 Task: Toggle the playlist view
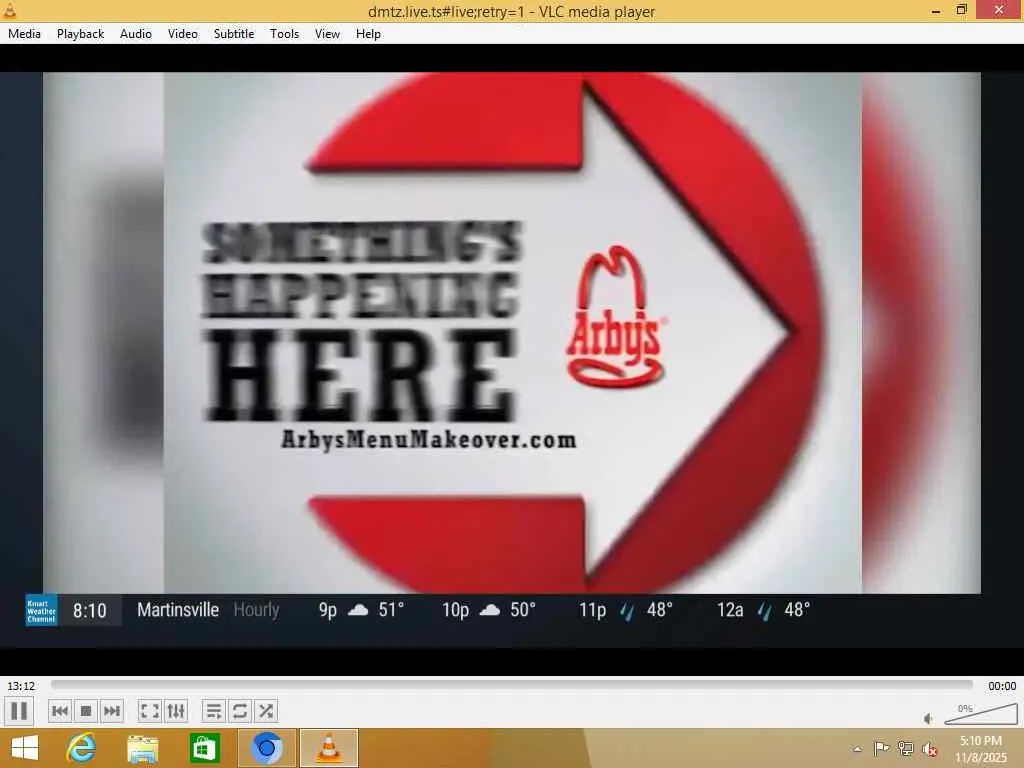[x=214, y=711]
